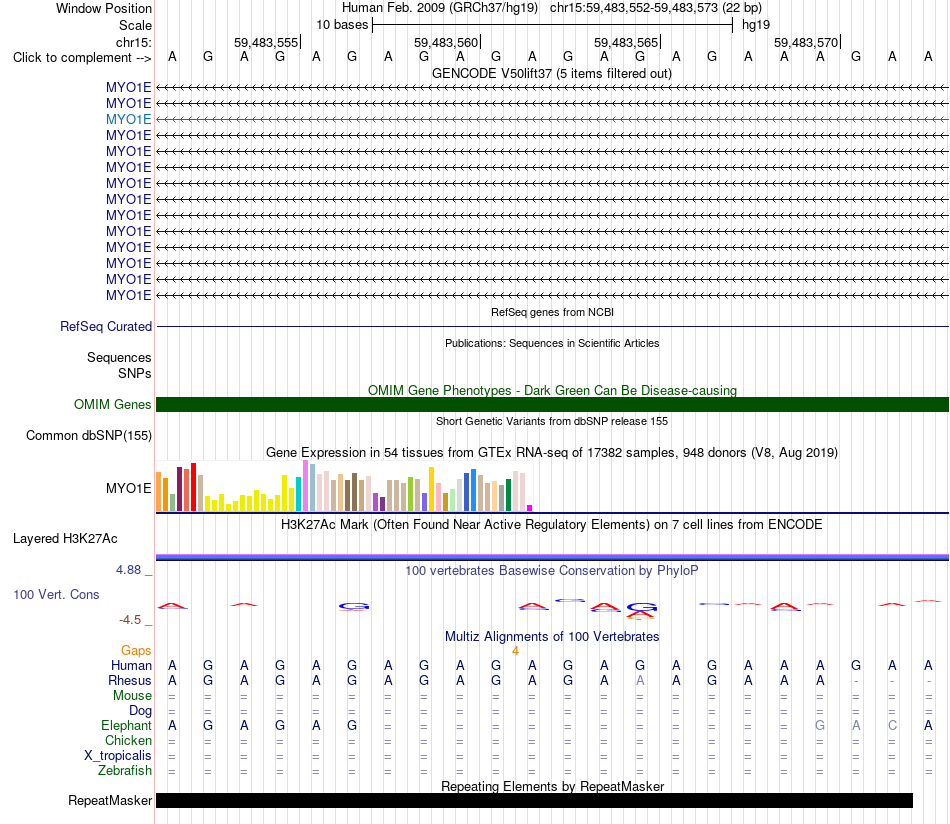
Task: Click 'Click to complement -->' base label
Action: click(82, 58)
